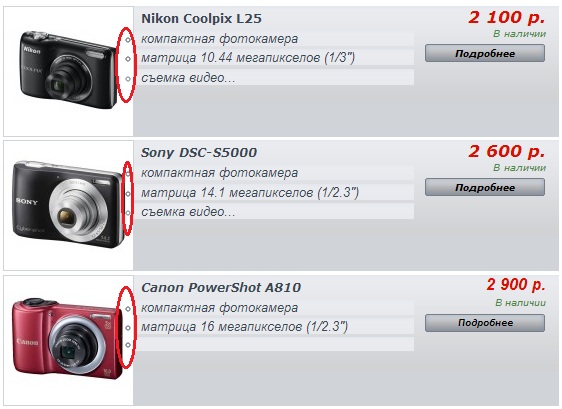Click bullet beside Canon 'компактная фотокамера'
Viewport: 562px width, 409px height.
click(x=128, y=309)
